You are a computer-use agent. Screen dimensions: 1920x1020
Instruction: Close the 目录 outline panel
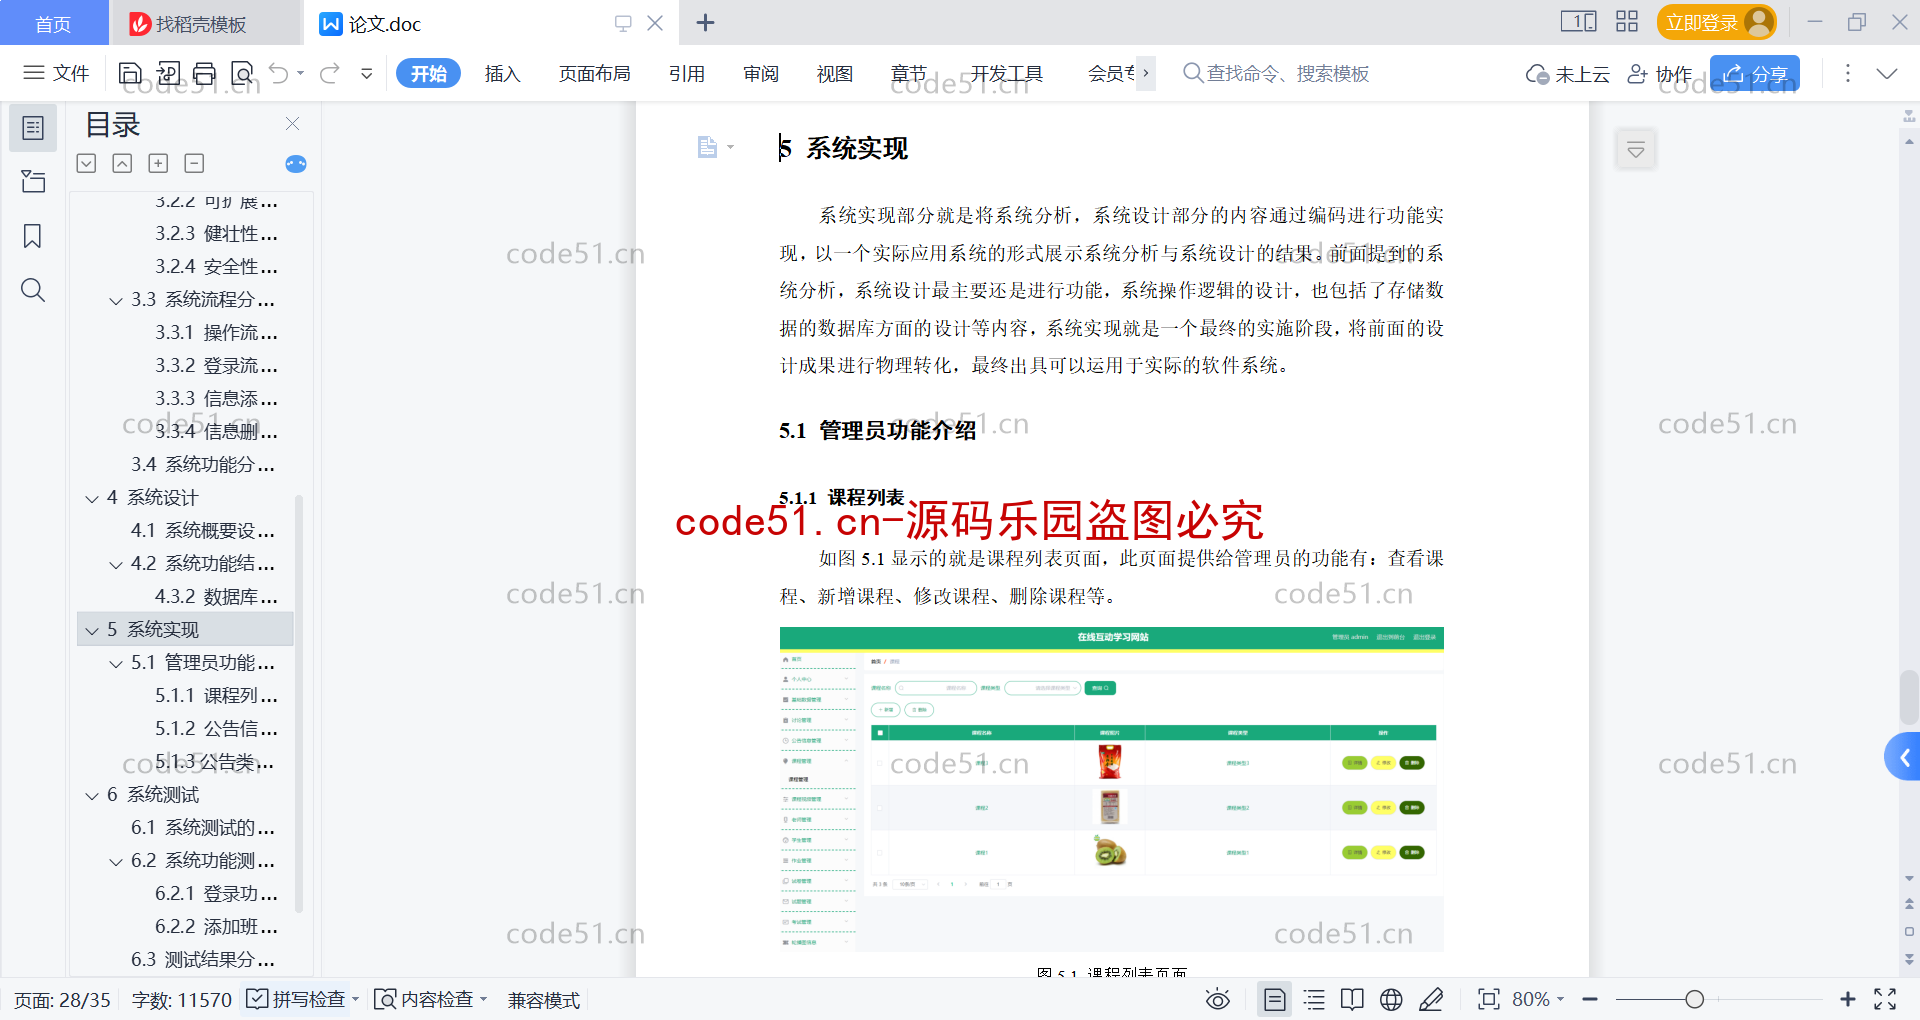293,123
